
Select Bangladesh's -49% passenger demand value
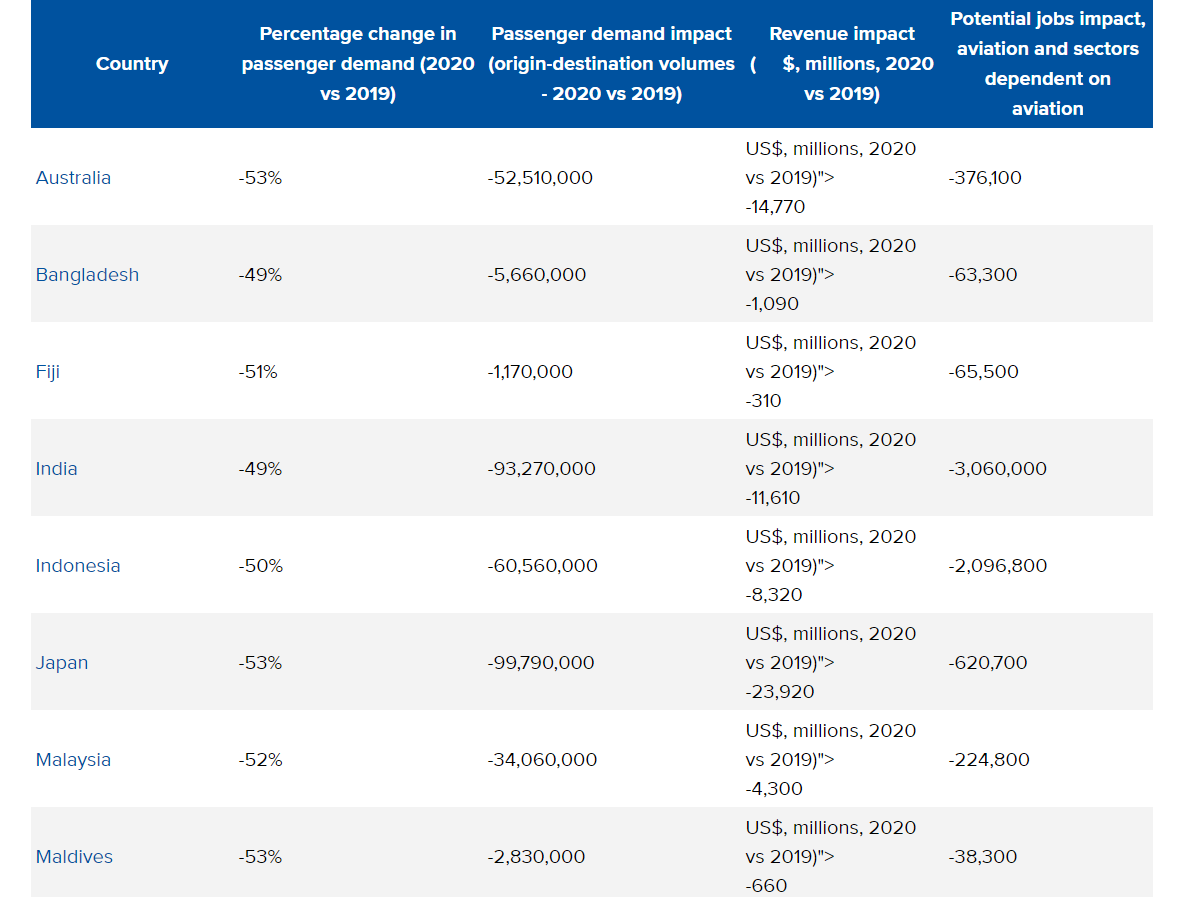click(x=260, y=275)
